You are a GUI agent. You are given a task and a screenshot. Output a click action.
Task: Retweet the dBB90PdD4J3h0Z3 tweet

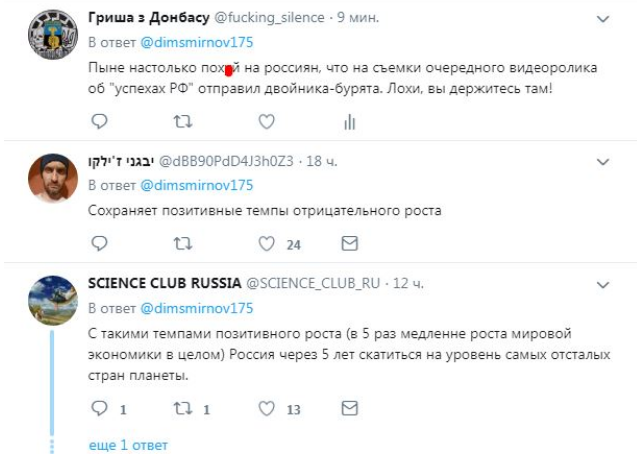(183, 243)
